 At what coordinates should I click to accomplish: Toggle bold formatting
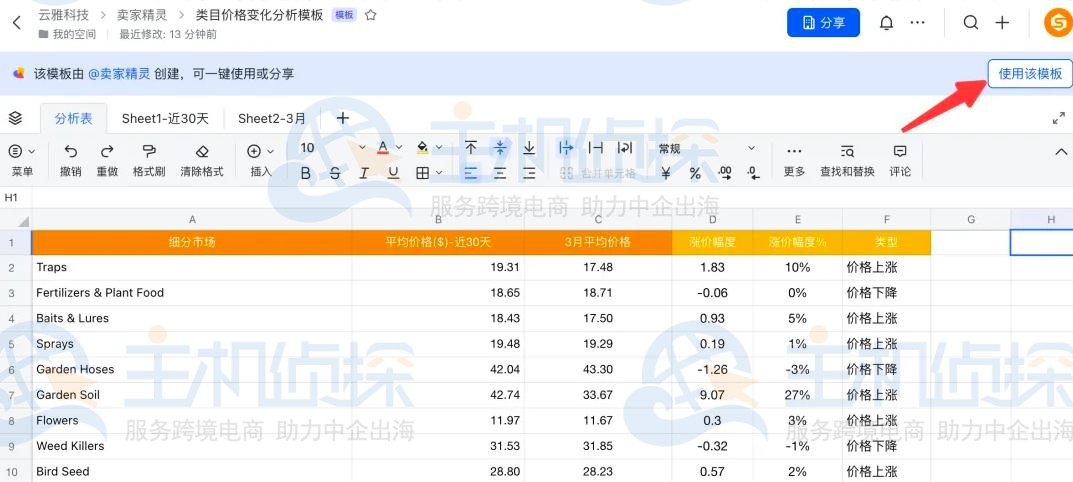[x=306, y=173]
